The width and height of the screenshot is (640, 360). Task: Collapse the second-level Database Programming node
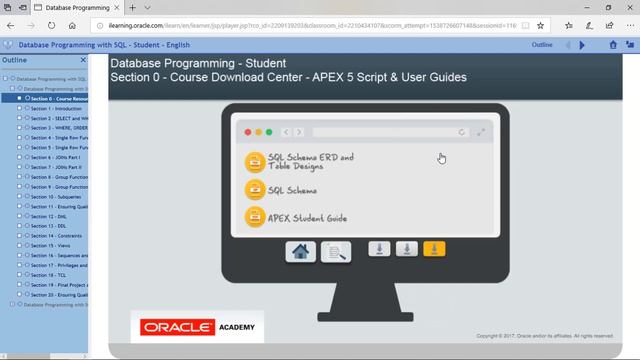tap(12, 88)
